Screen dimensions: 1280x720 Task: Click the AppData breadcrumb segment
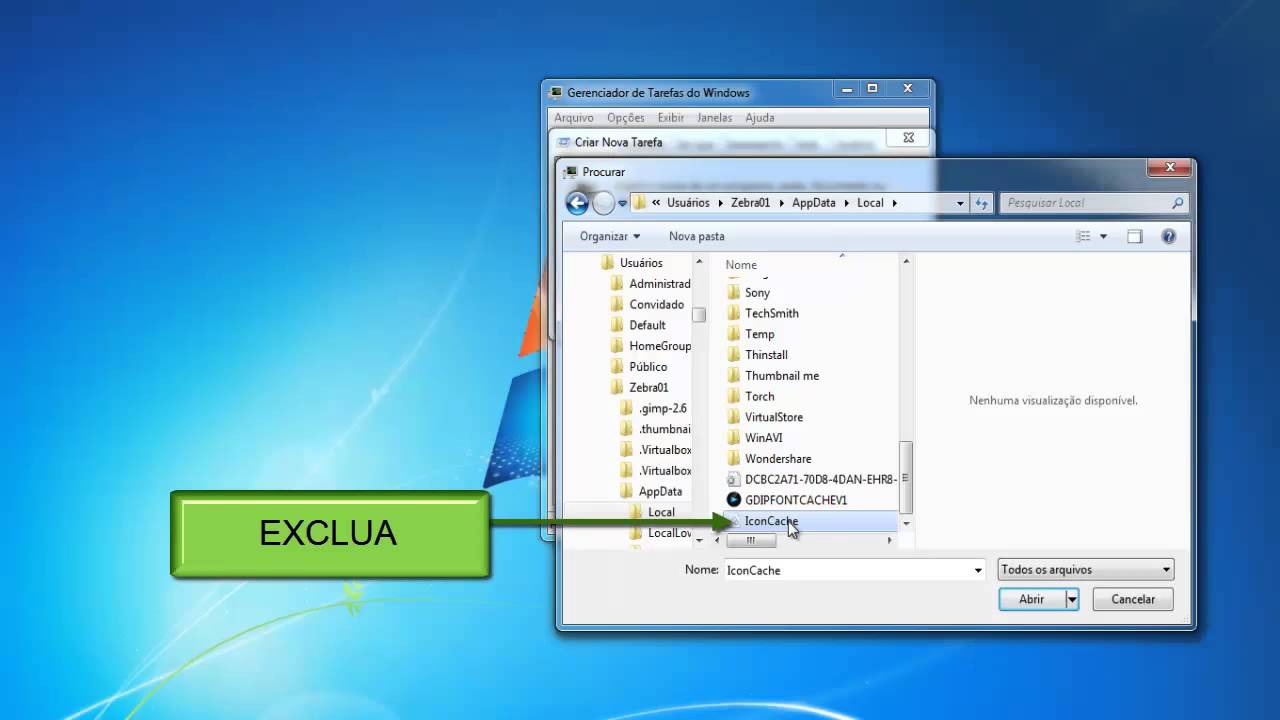(814, 203)
